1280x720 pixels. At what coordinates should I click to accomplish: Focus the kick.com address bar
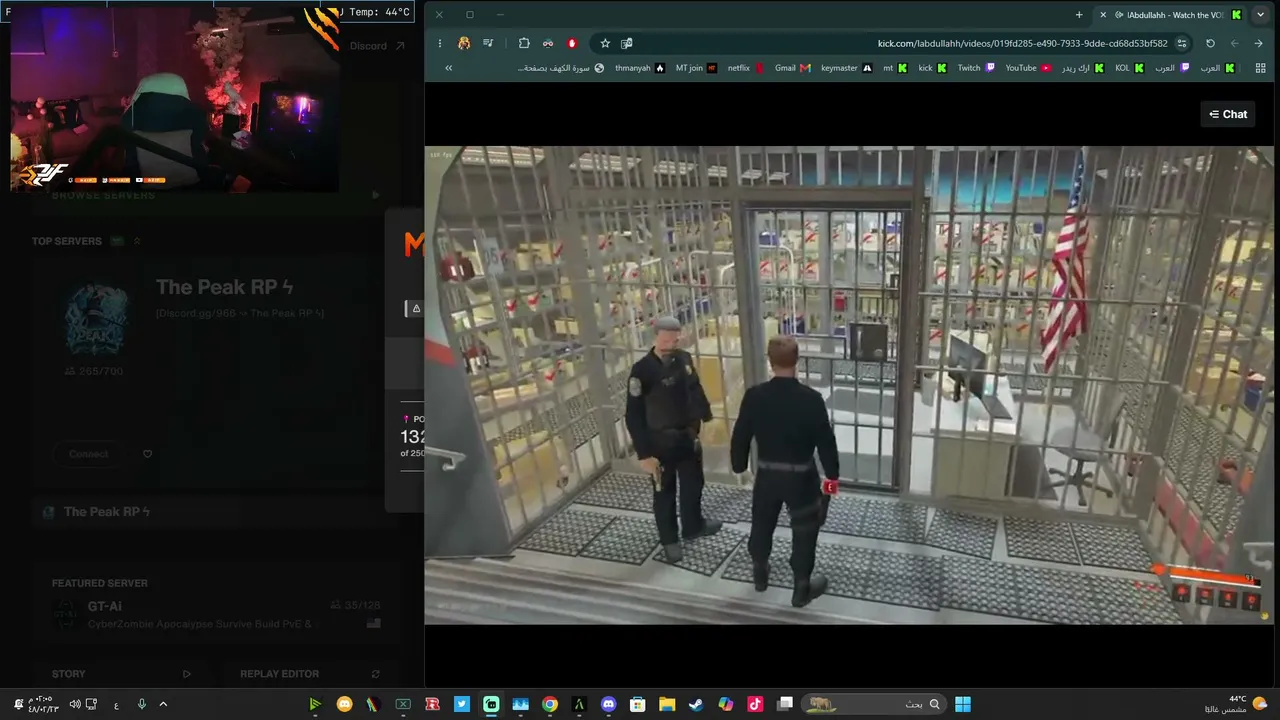pyautogui.click(x=890, y=43)
